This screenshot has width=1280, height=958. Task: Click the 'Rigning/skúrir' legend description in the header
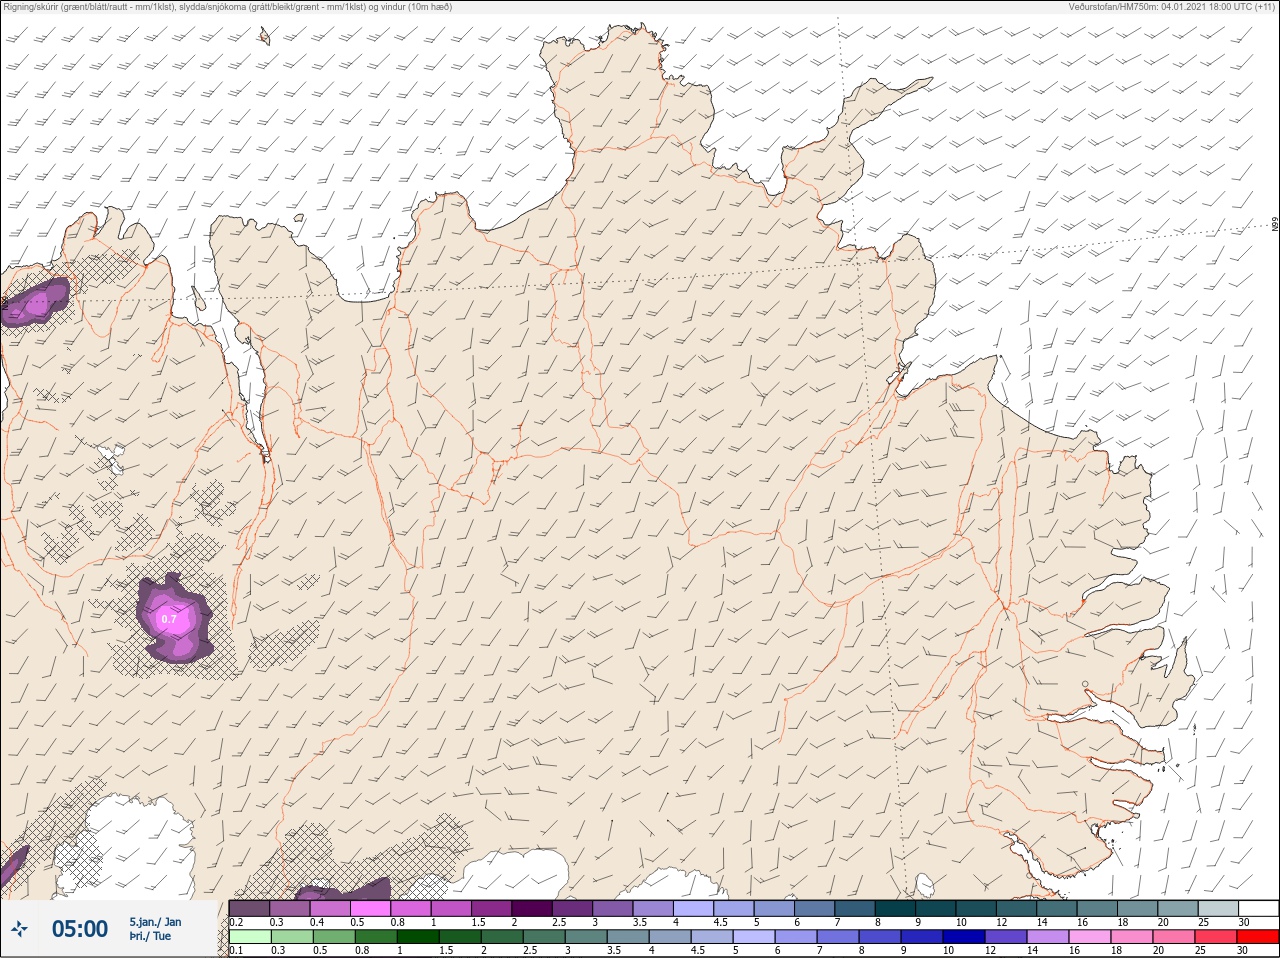(228, 7)
